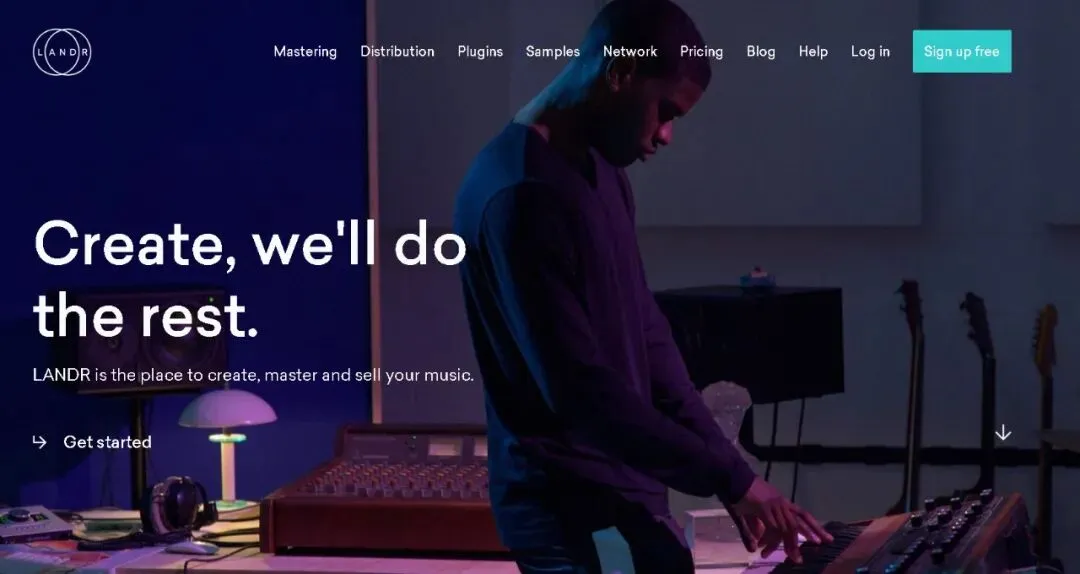1080x574 pixels.
Task: Click the Log in link
Action: coord(870,52)
